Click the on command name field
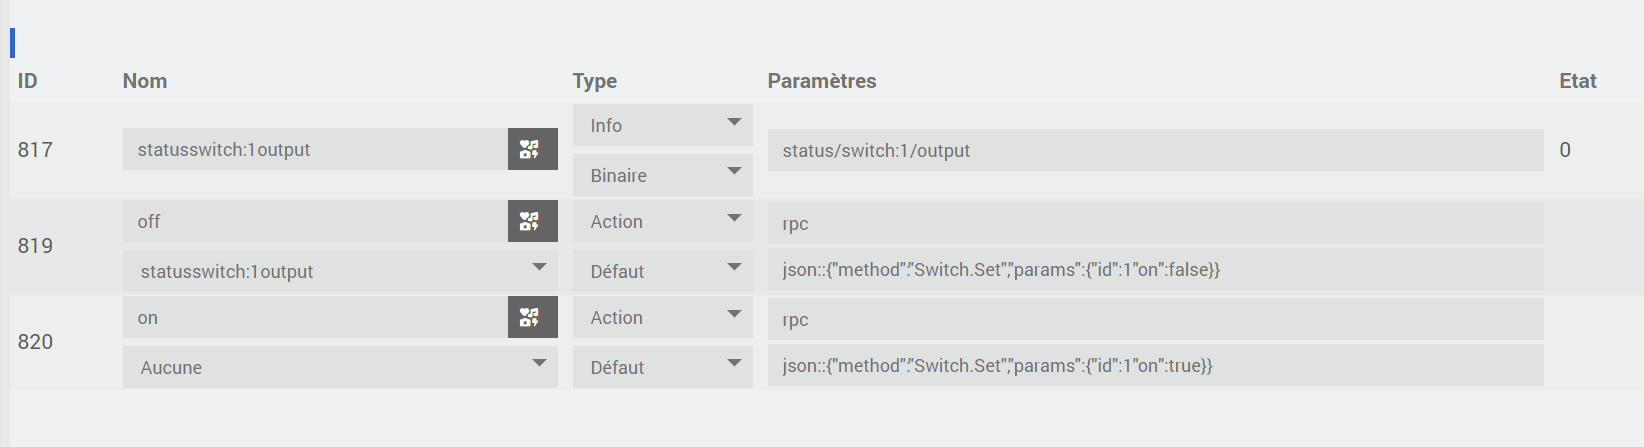This screenshot has height=447, width=1644. (x=315, y=317)
